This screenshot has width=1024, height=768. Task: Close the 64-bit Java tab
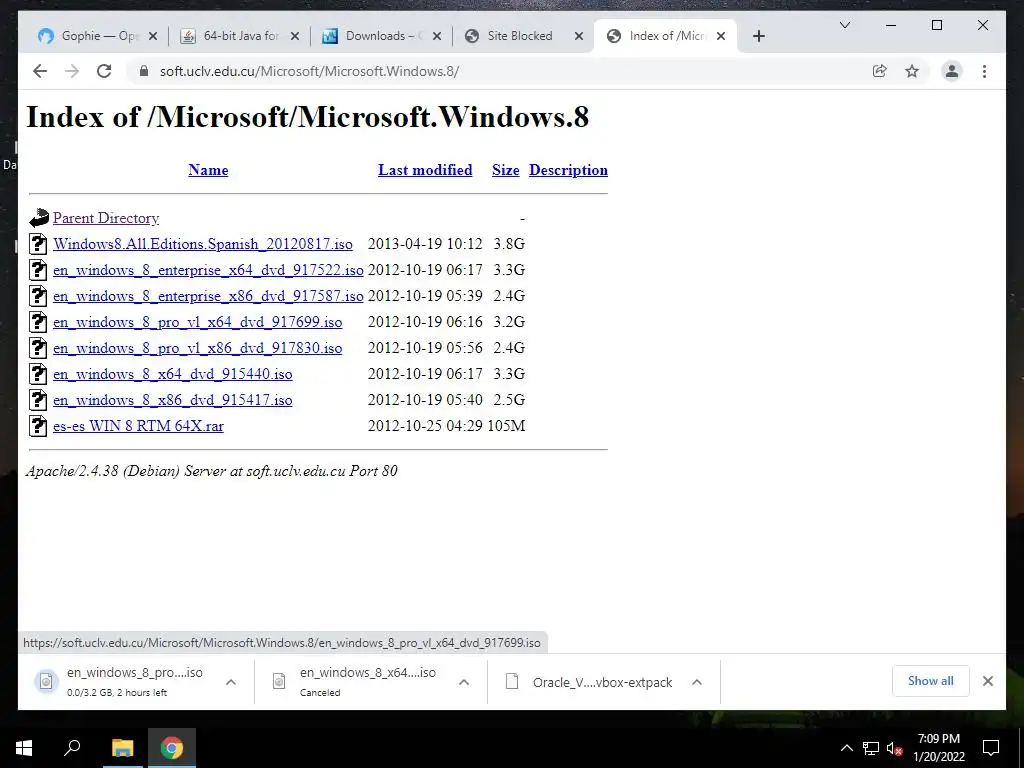(x=295, y=36)
